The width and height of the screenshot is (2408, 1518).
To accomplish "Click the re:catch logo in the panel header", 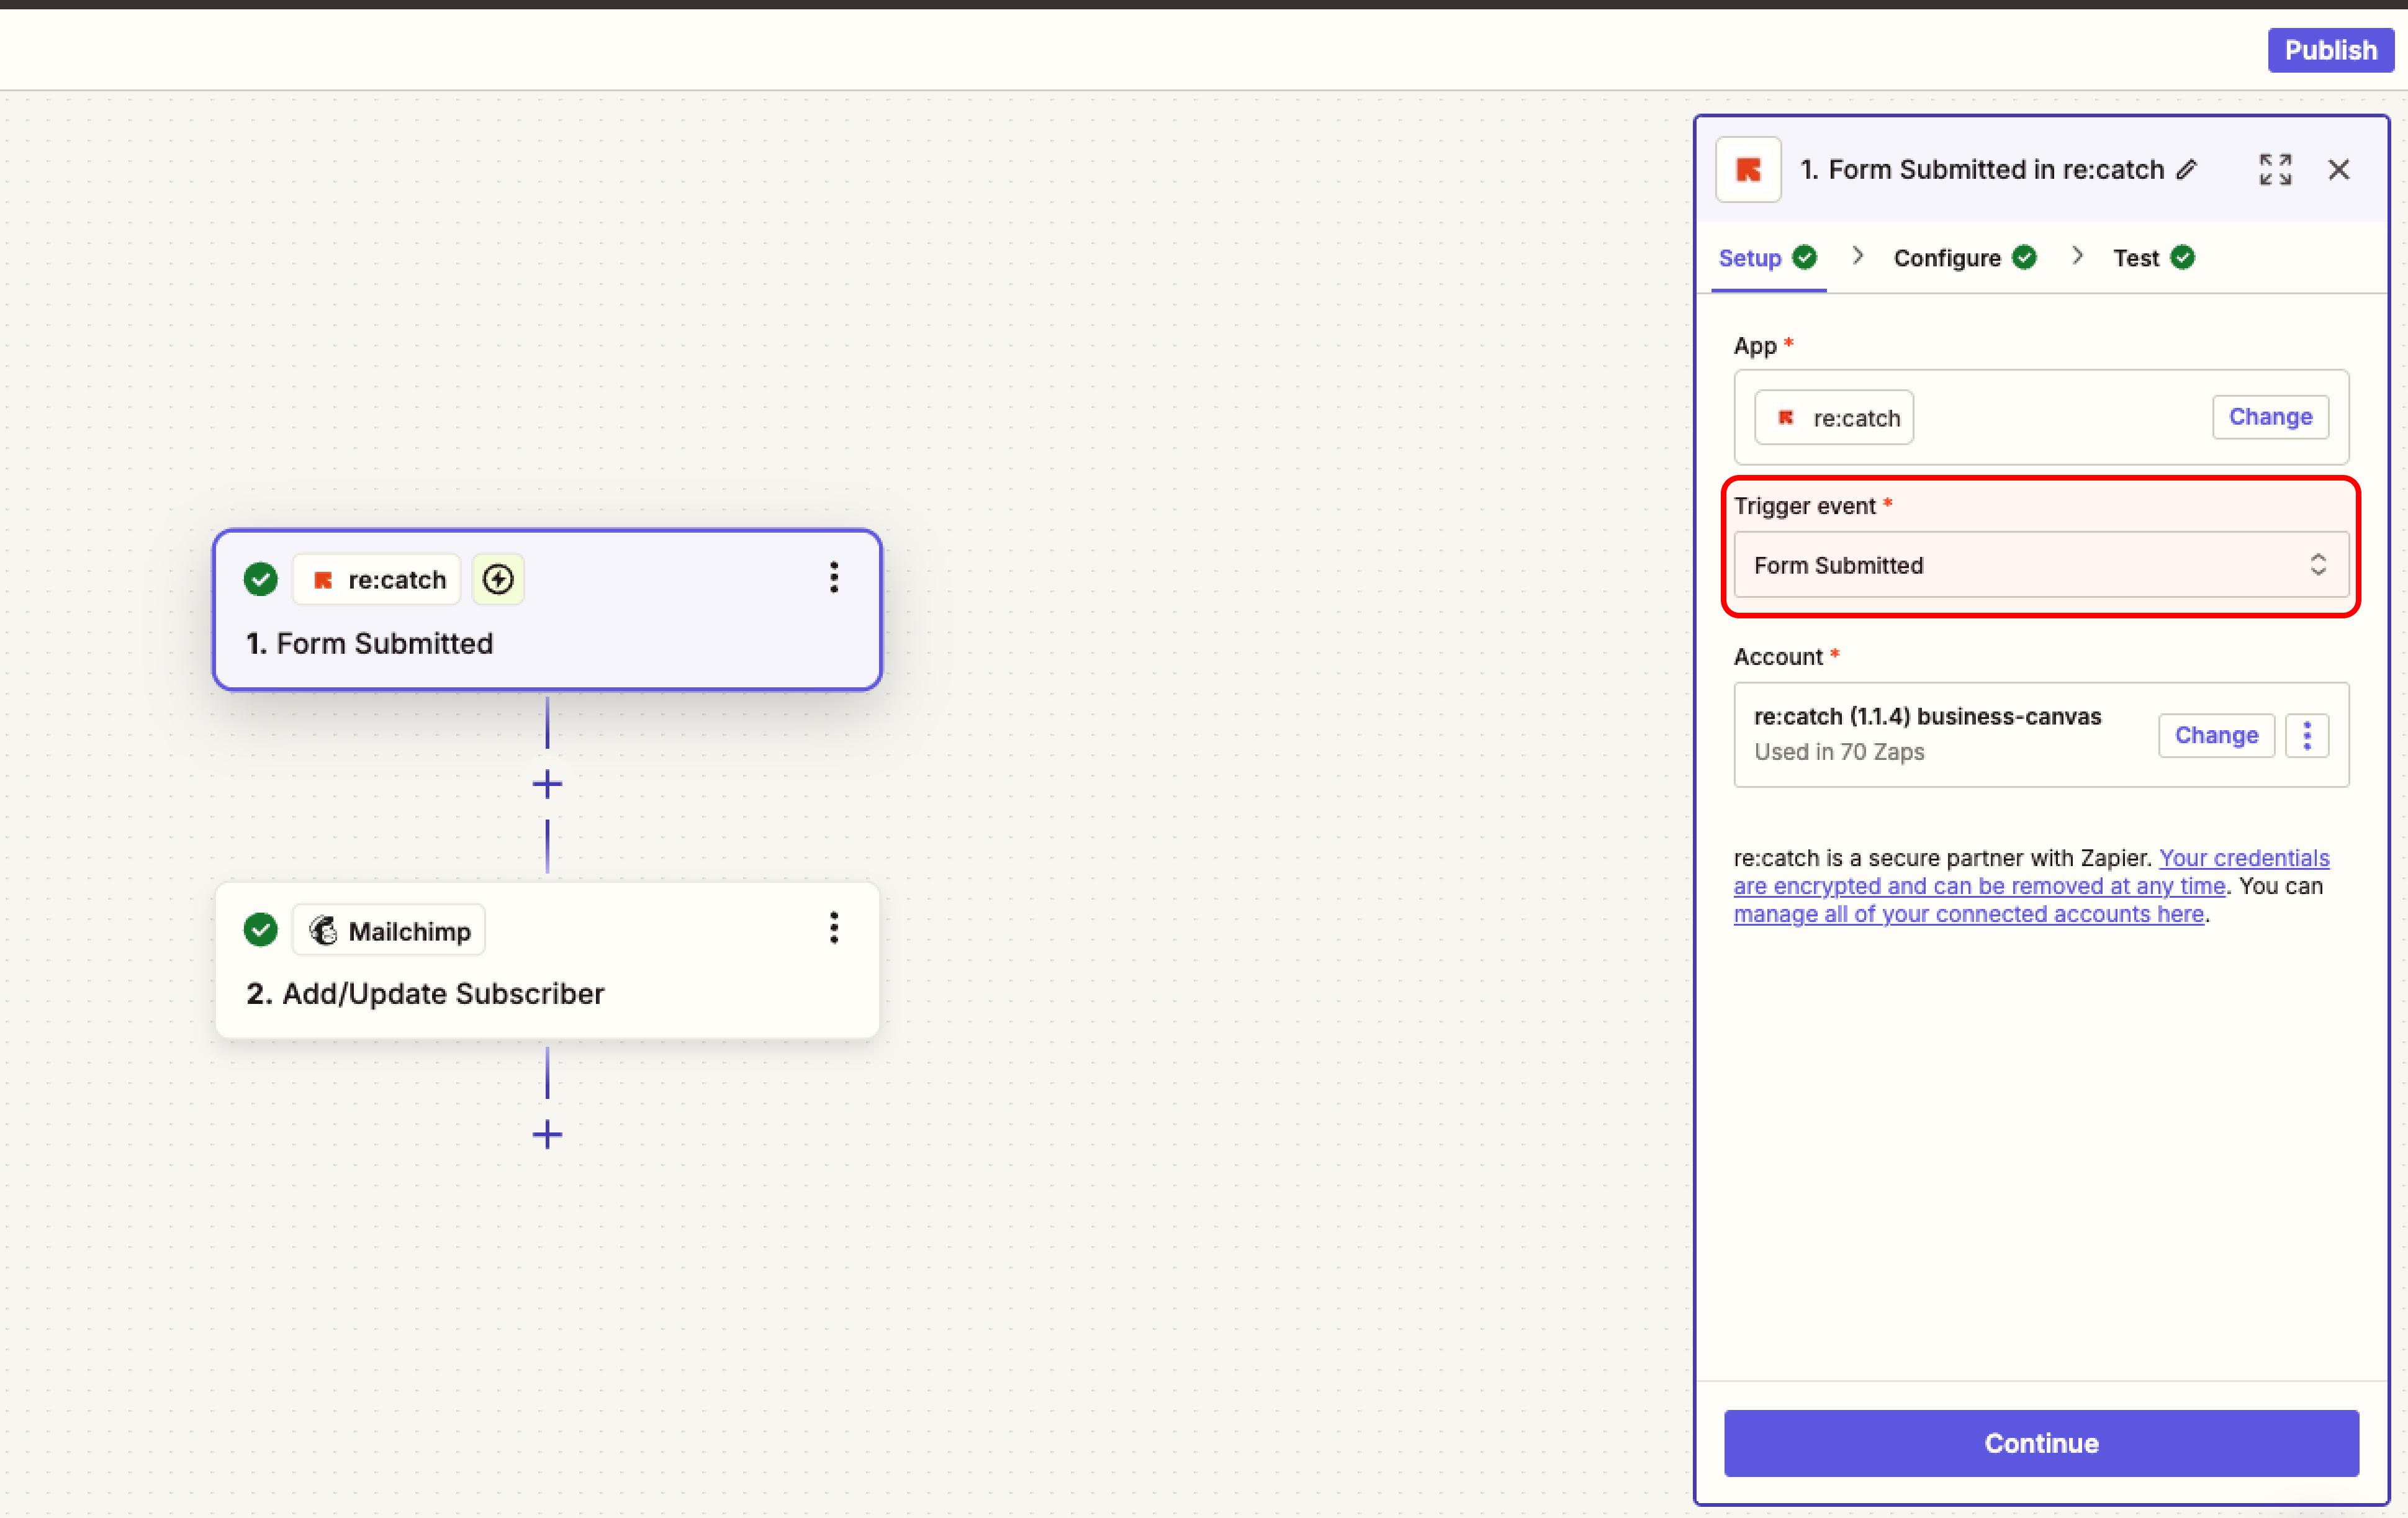I will click(x=1748, y=170).
